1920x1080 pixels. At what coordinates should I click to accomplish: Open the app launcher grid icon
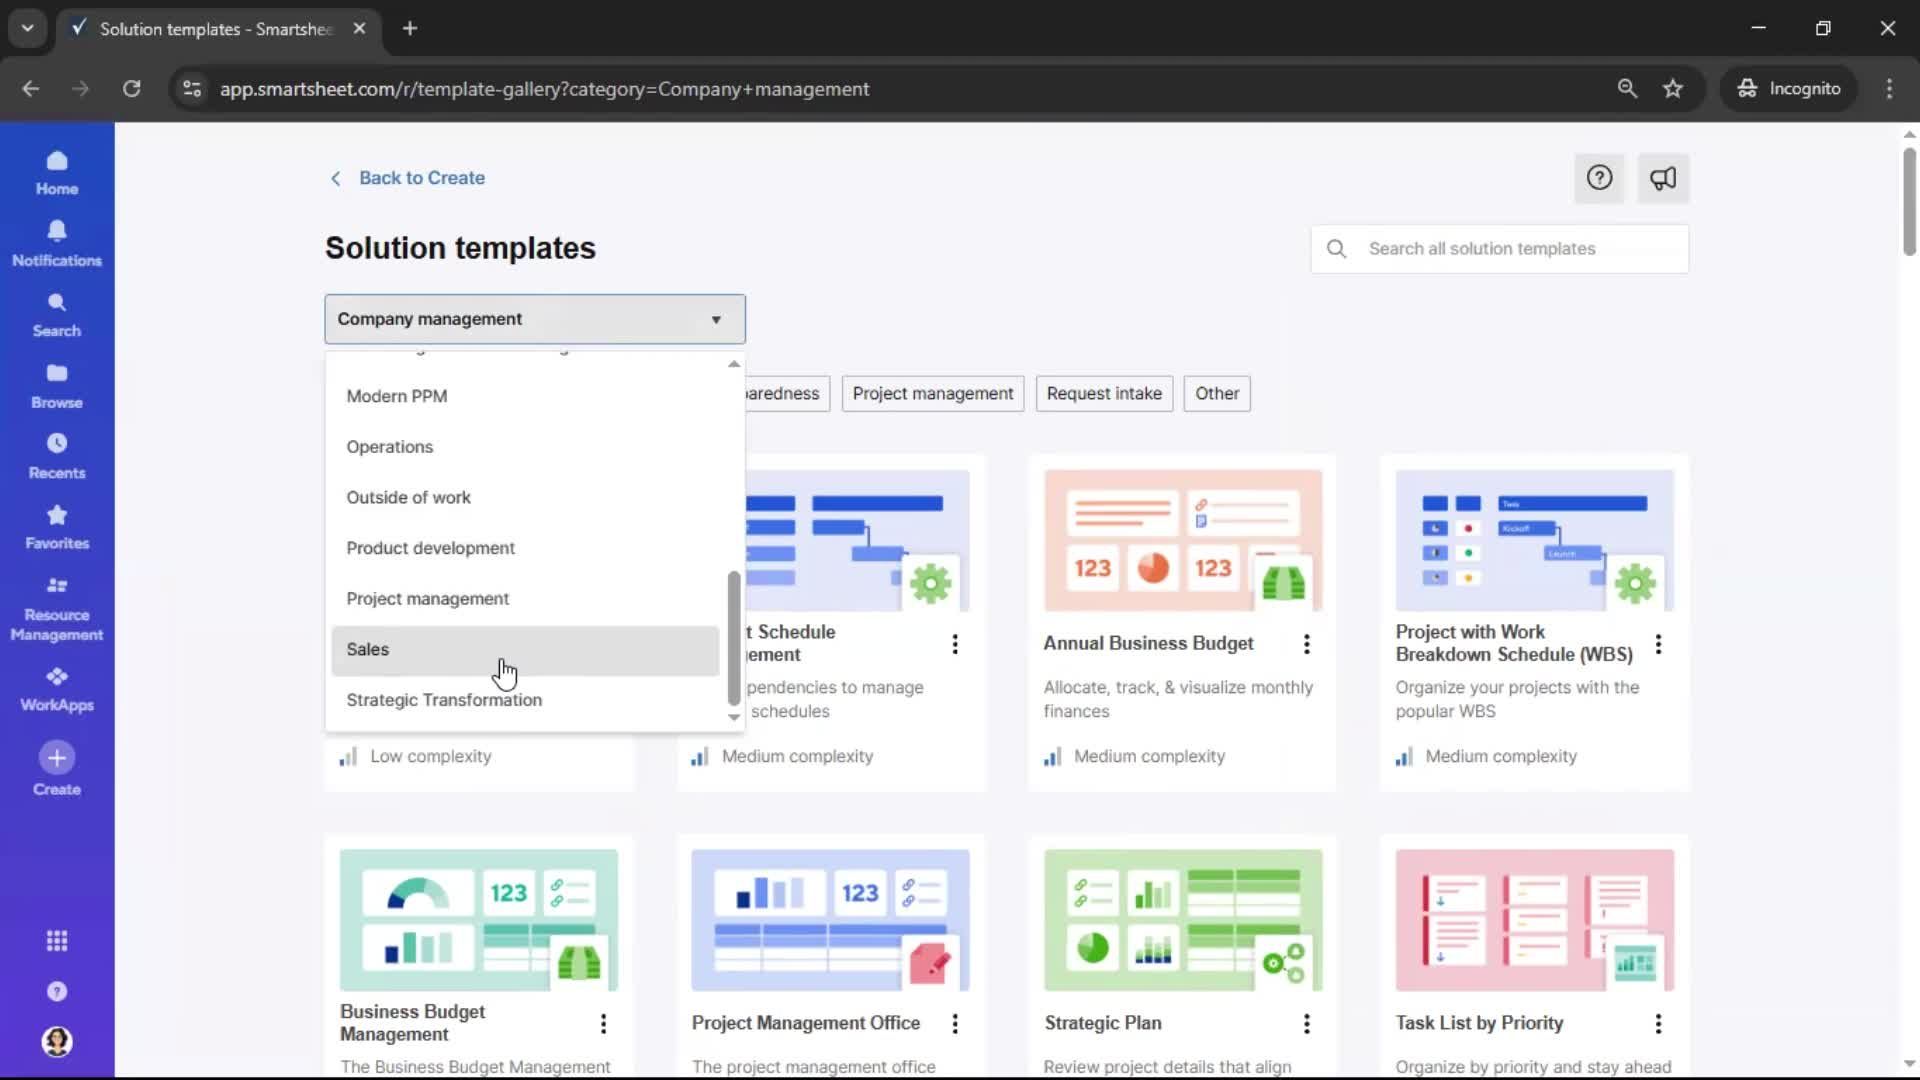(x=57, y=941)
